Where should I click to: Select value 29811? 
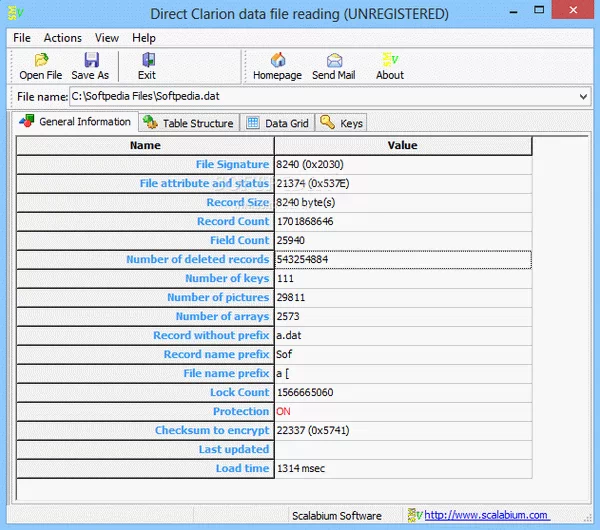click(x=291, y=297)
